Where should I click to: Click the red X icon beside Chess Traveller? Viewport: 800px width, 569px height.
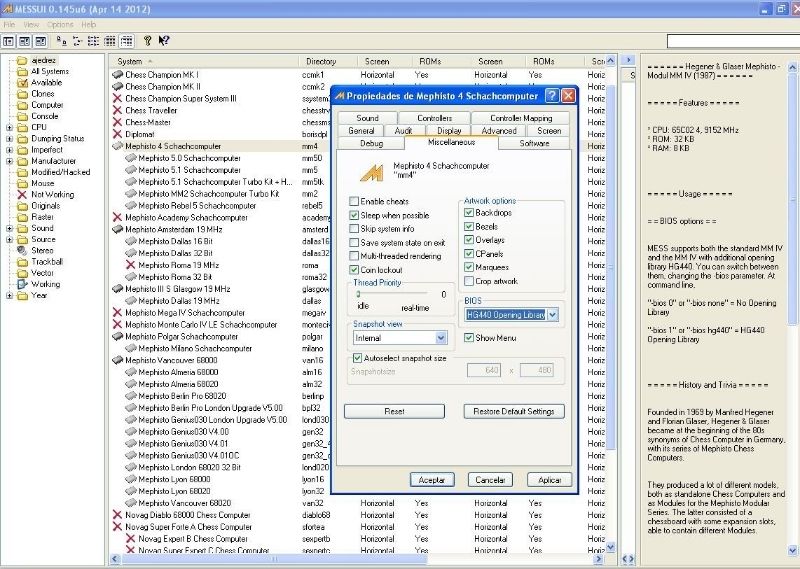(x=118, y=111)
